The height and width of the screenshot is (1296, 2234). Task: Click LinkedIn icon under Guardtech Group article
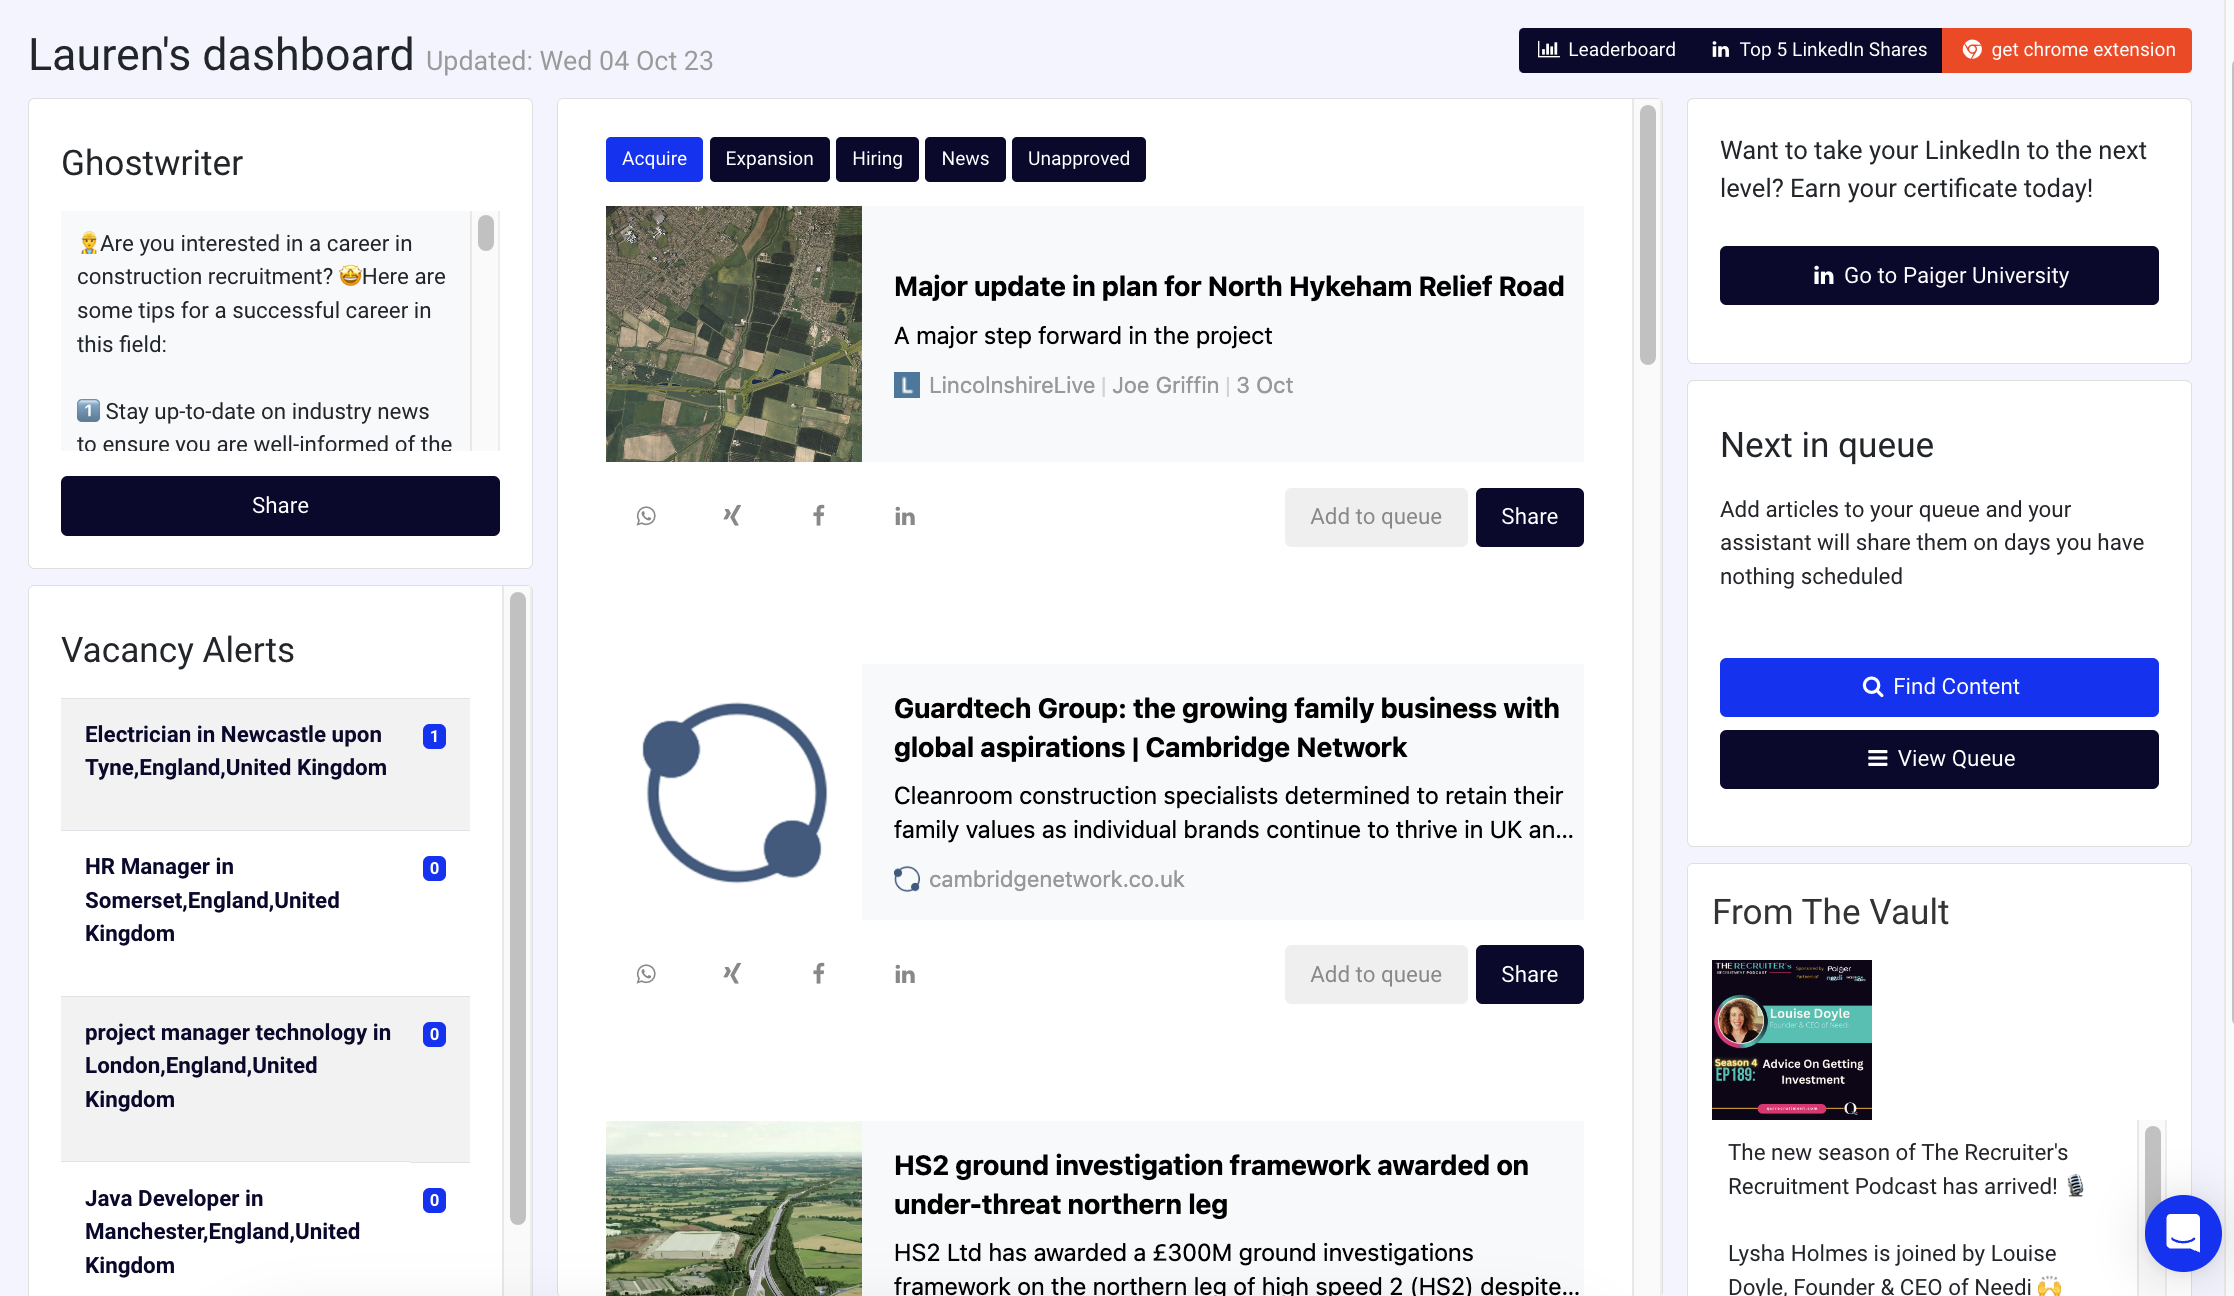905,974
